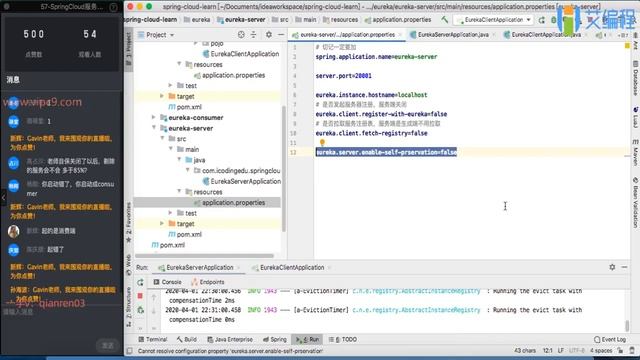640x360 pixels.
Task: Open the Spring tool window
Action: pos(275,339)
